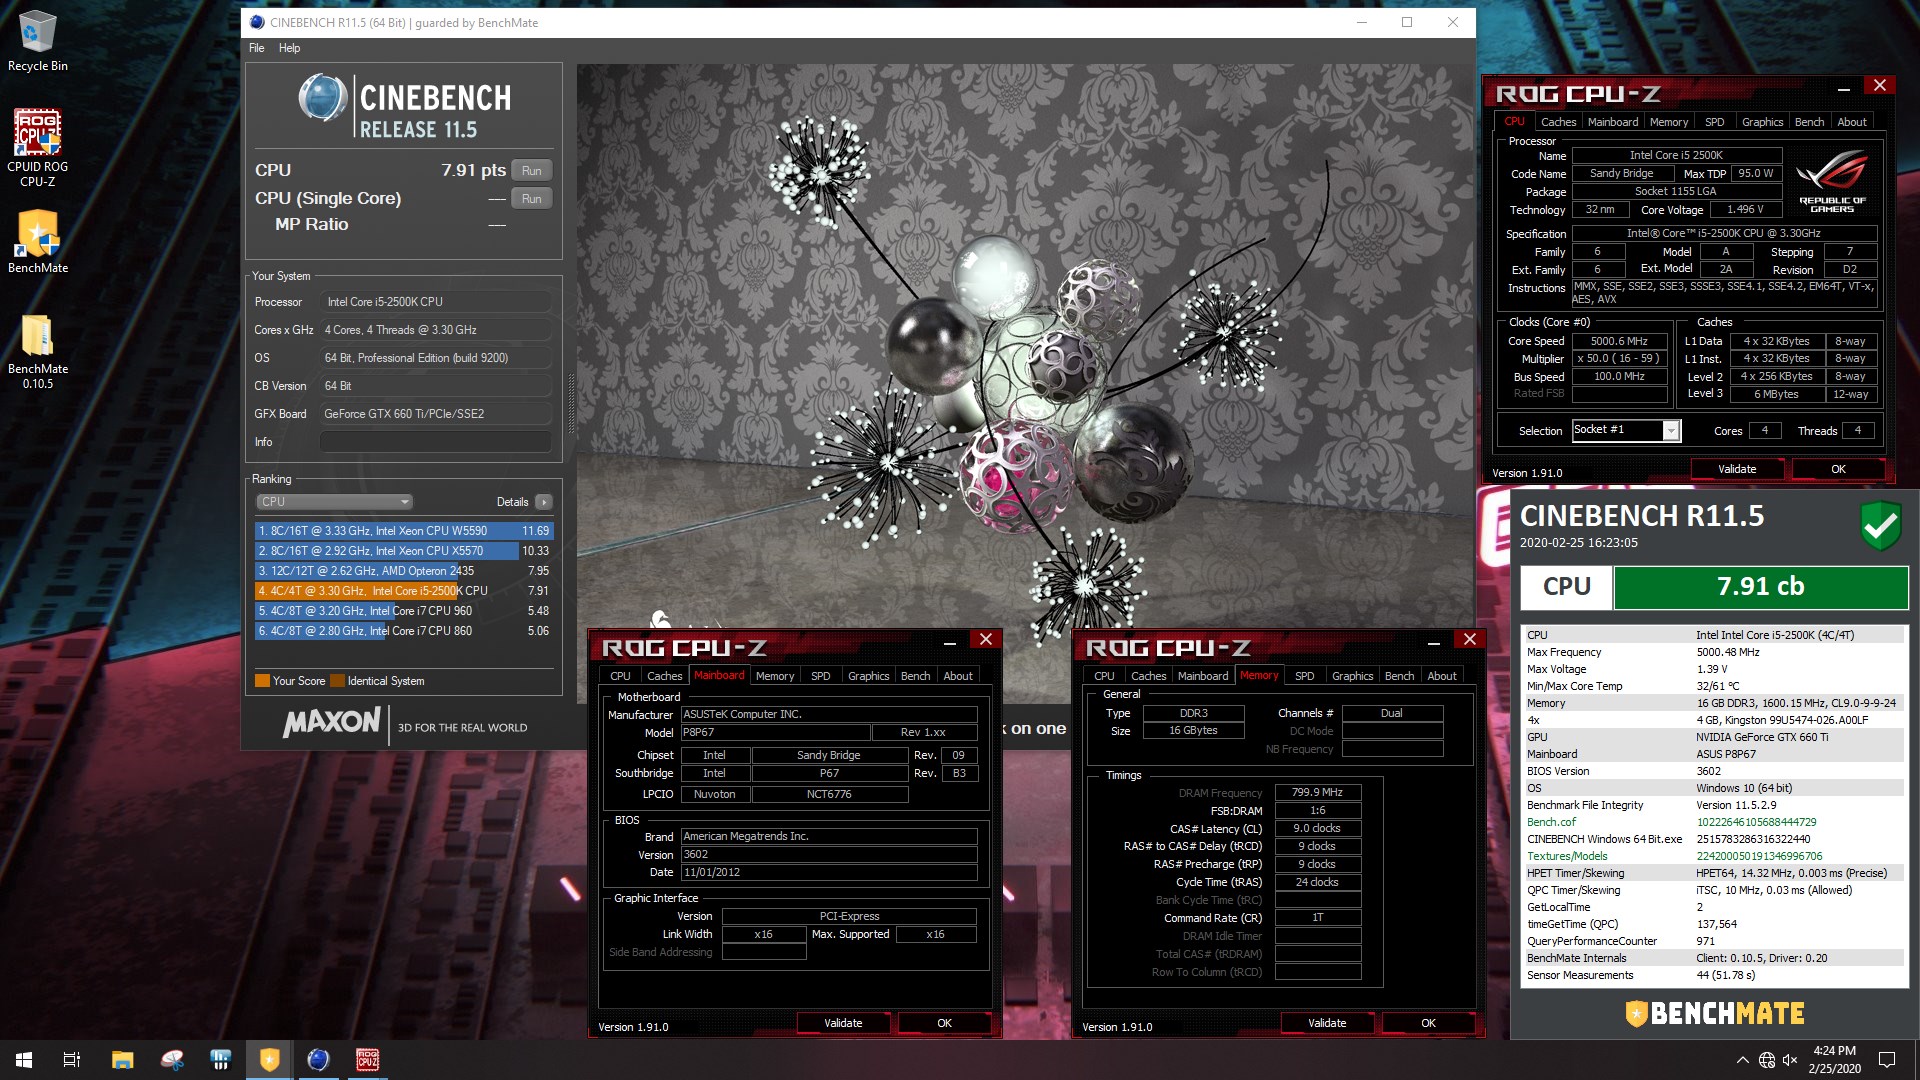Image resolution: width=1920 pixels, height=1080 pixels.
Task: Click the green 7.91 cb score bar
Action: [x=1760, y=587]
